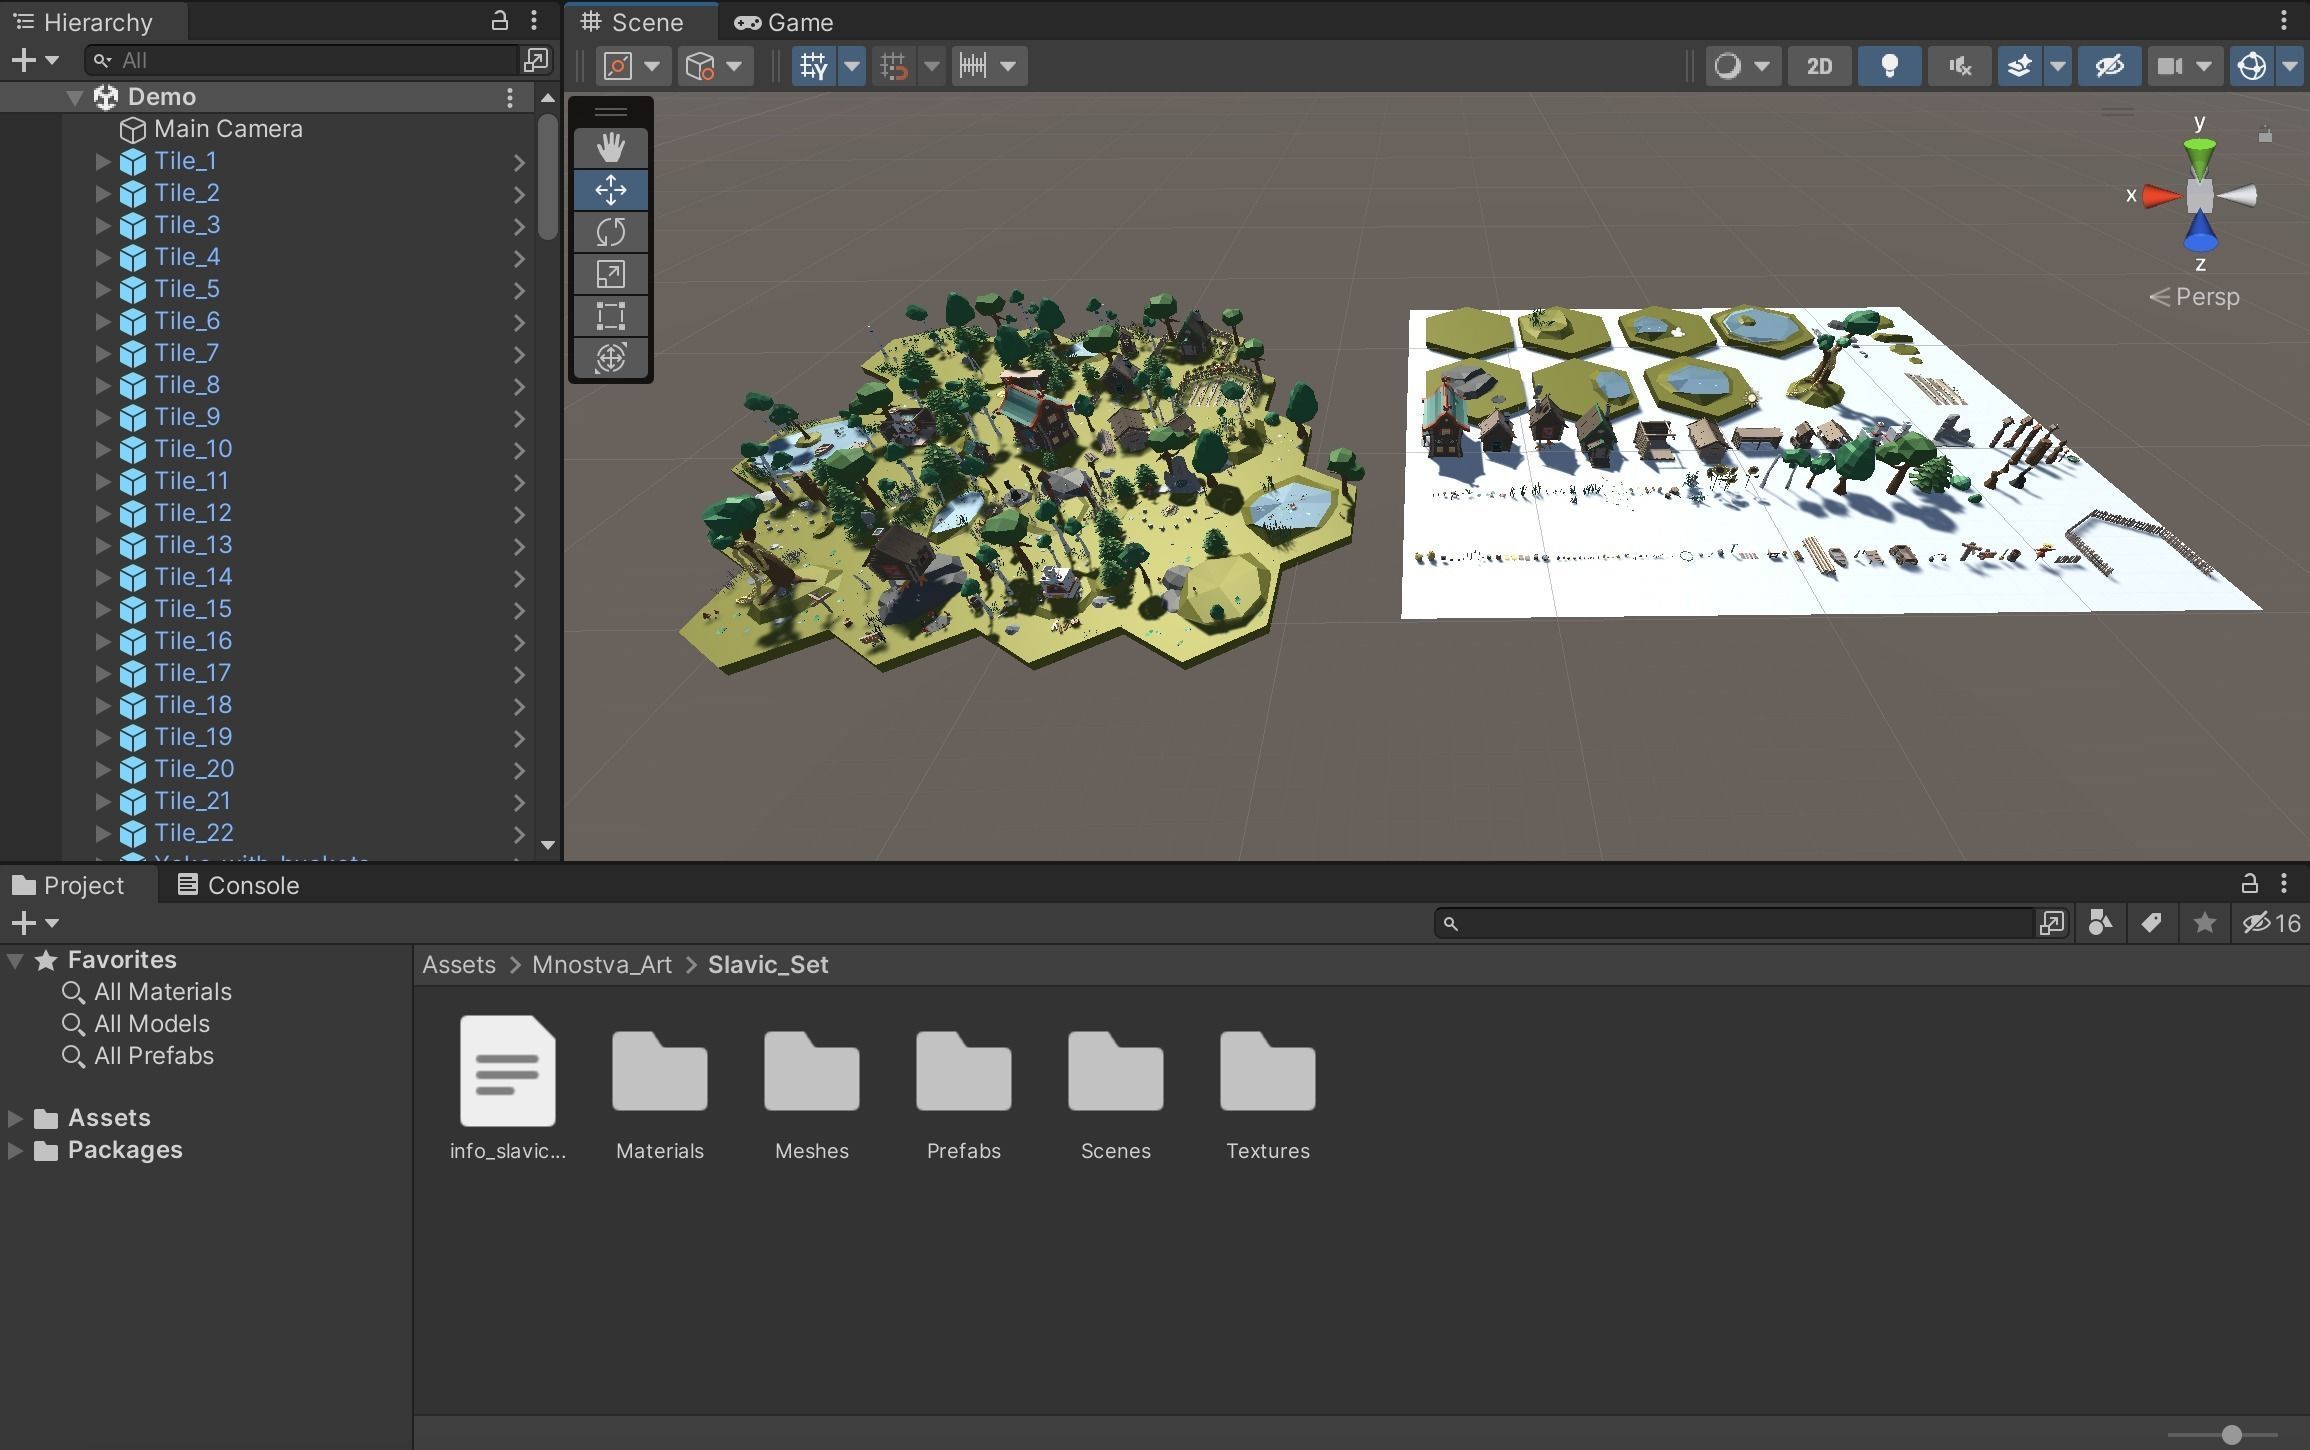2310x1450 pixels.
Task: Open grid visibility dropdown arrow
Action: pyautogui.click(x=852, y=66)
